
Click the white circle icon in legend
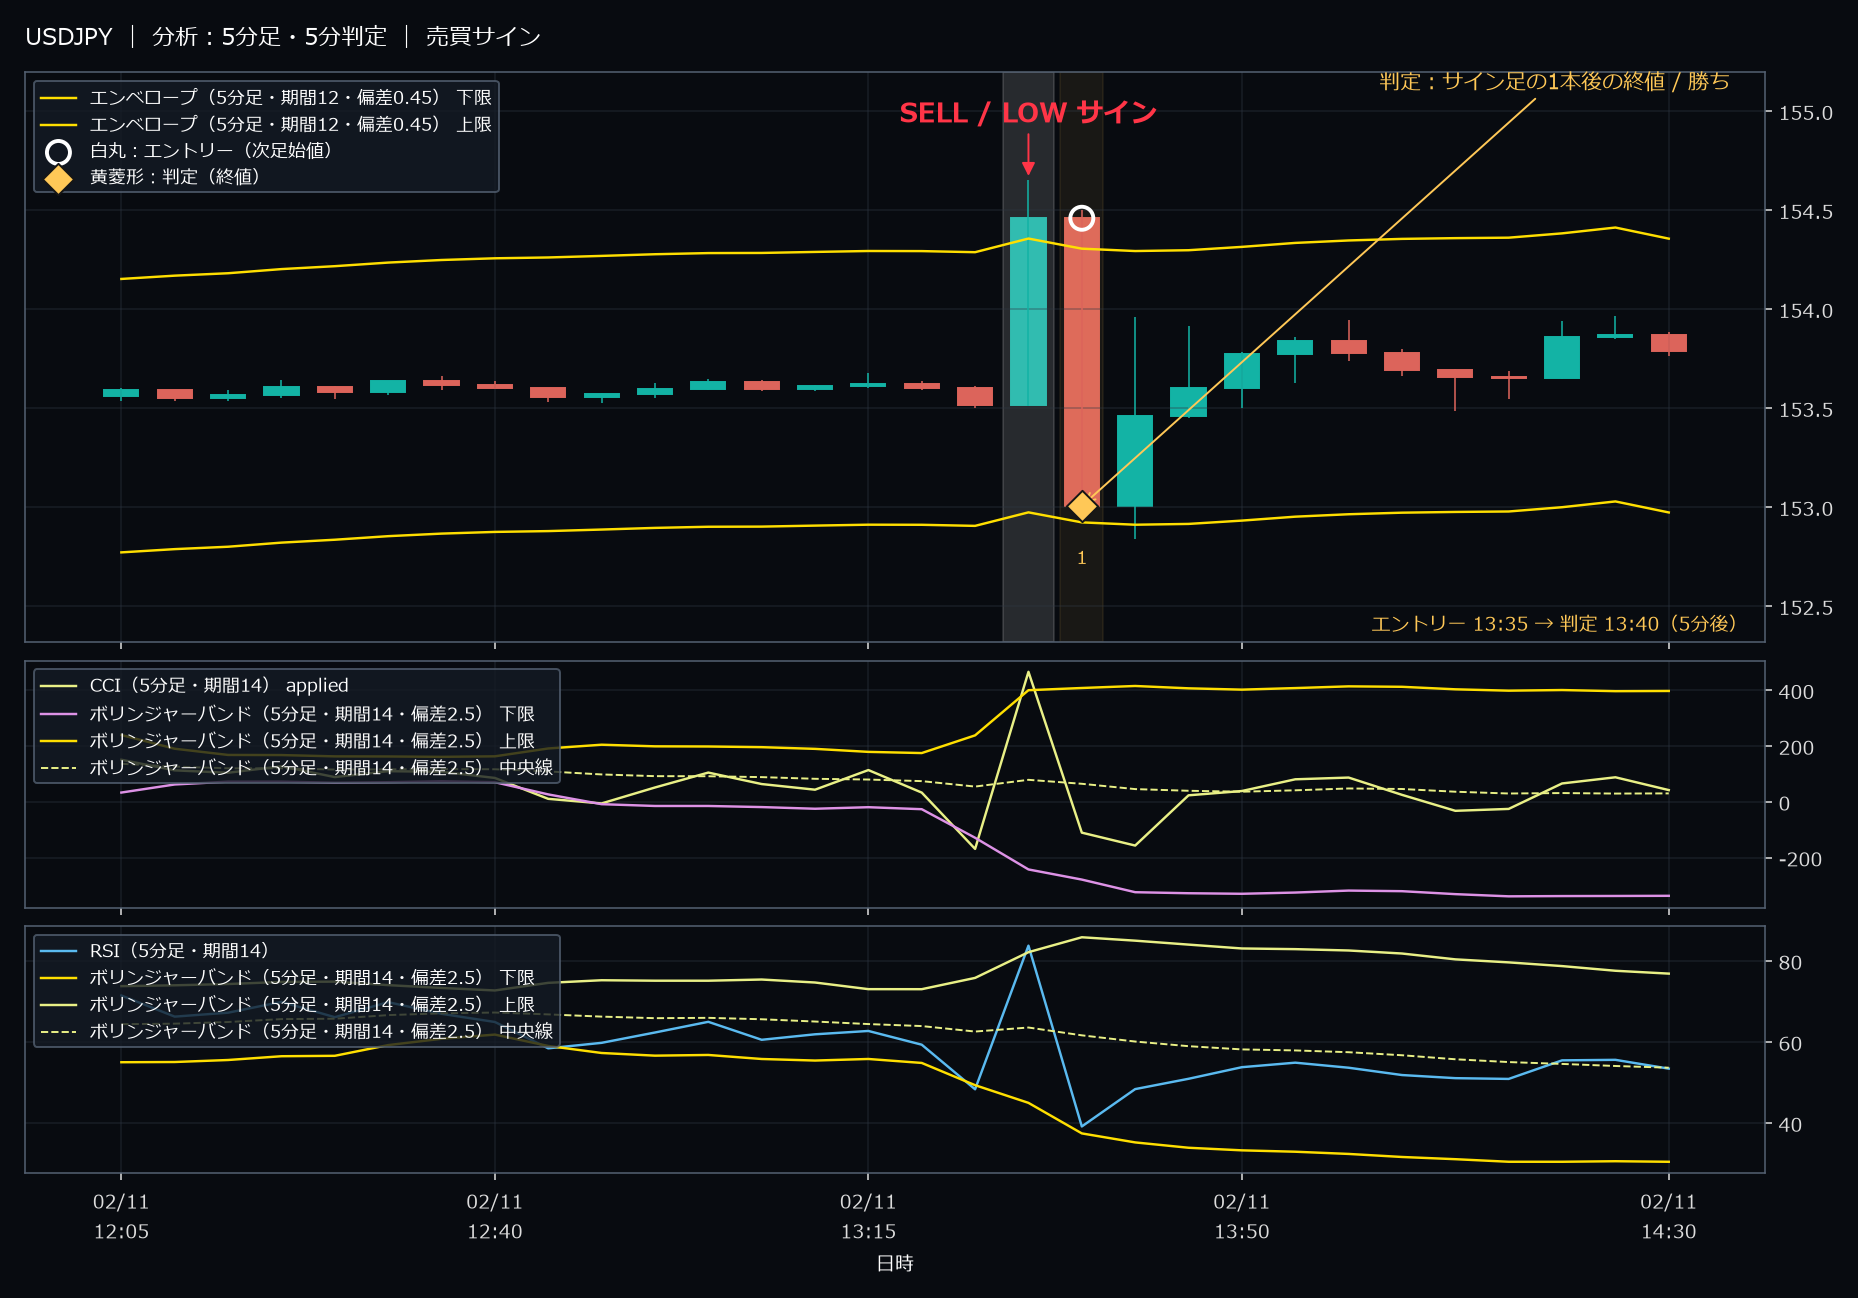[58, 152]
